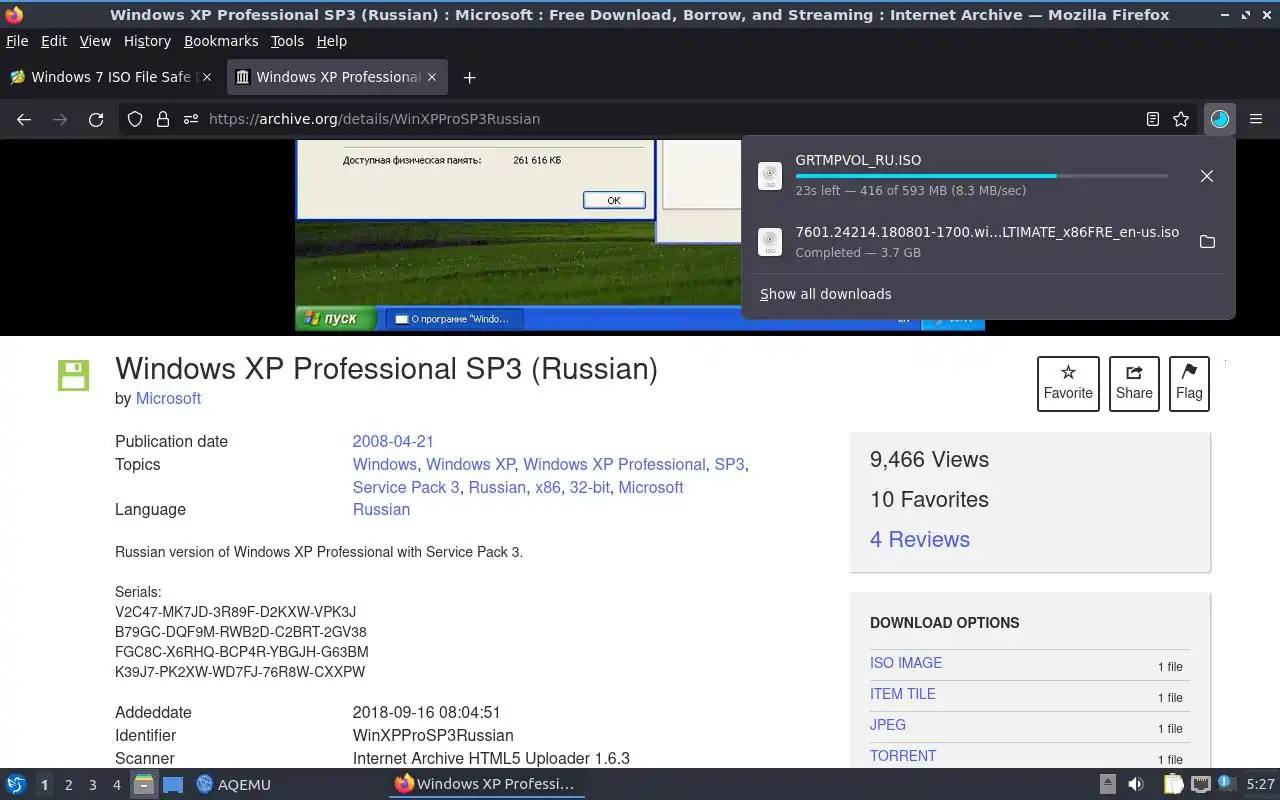This screenshot has width=1280, height=800.
Task: Open the clipboard tray icon
Action: tap(1173, 784)
